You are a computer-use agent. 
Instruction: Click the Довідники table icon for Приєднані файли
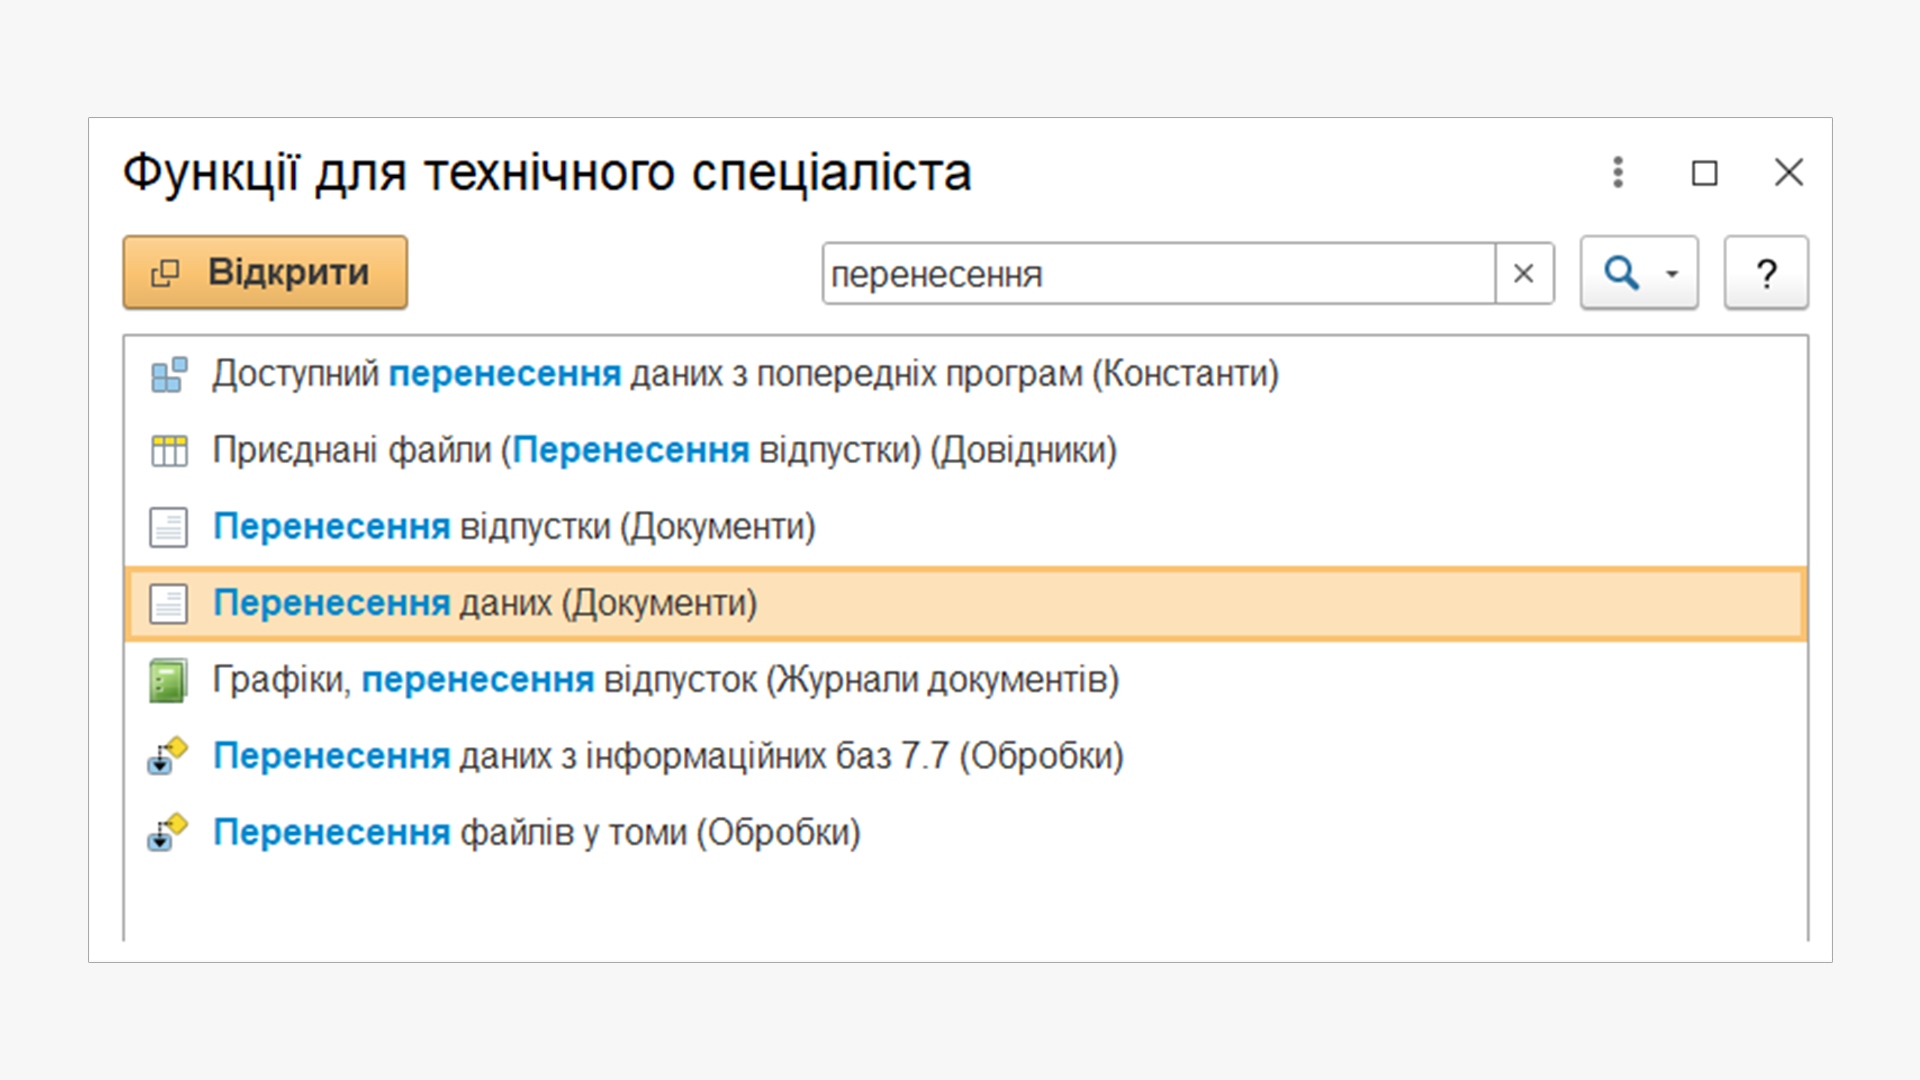click(169, 451)
